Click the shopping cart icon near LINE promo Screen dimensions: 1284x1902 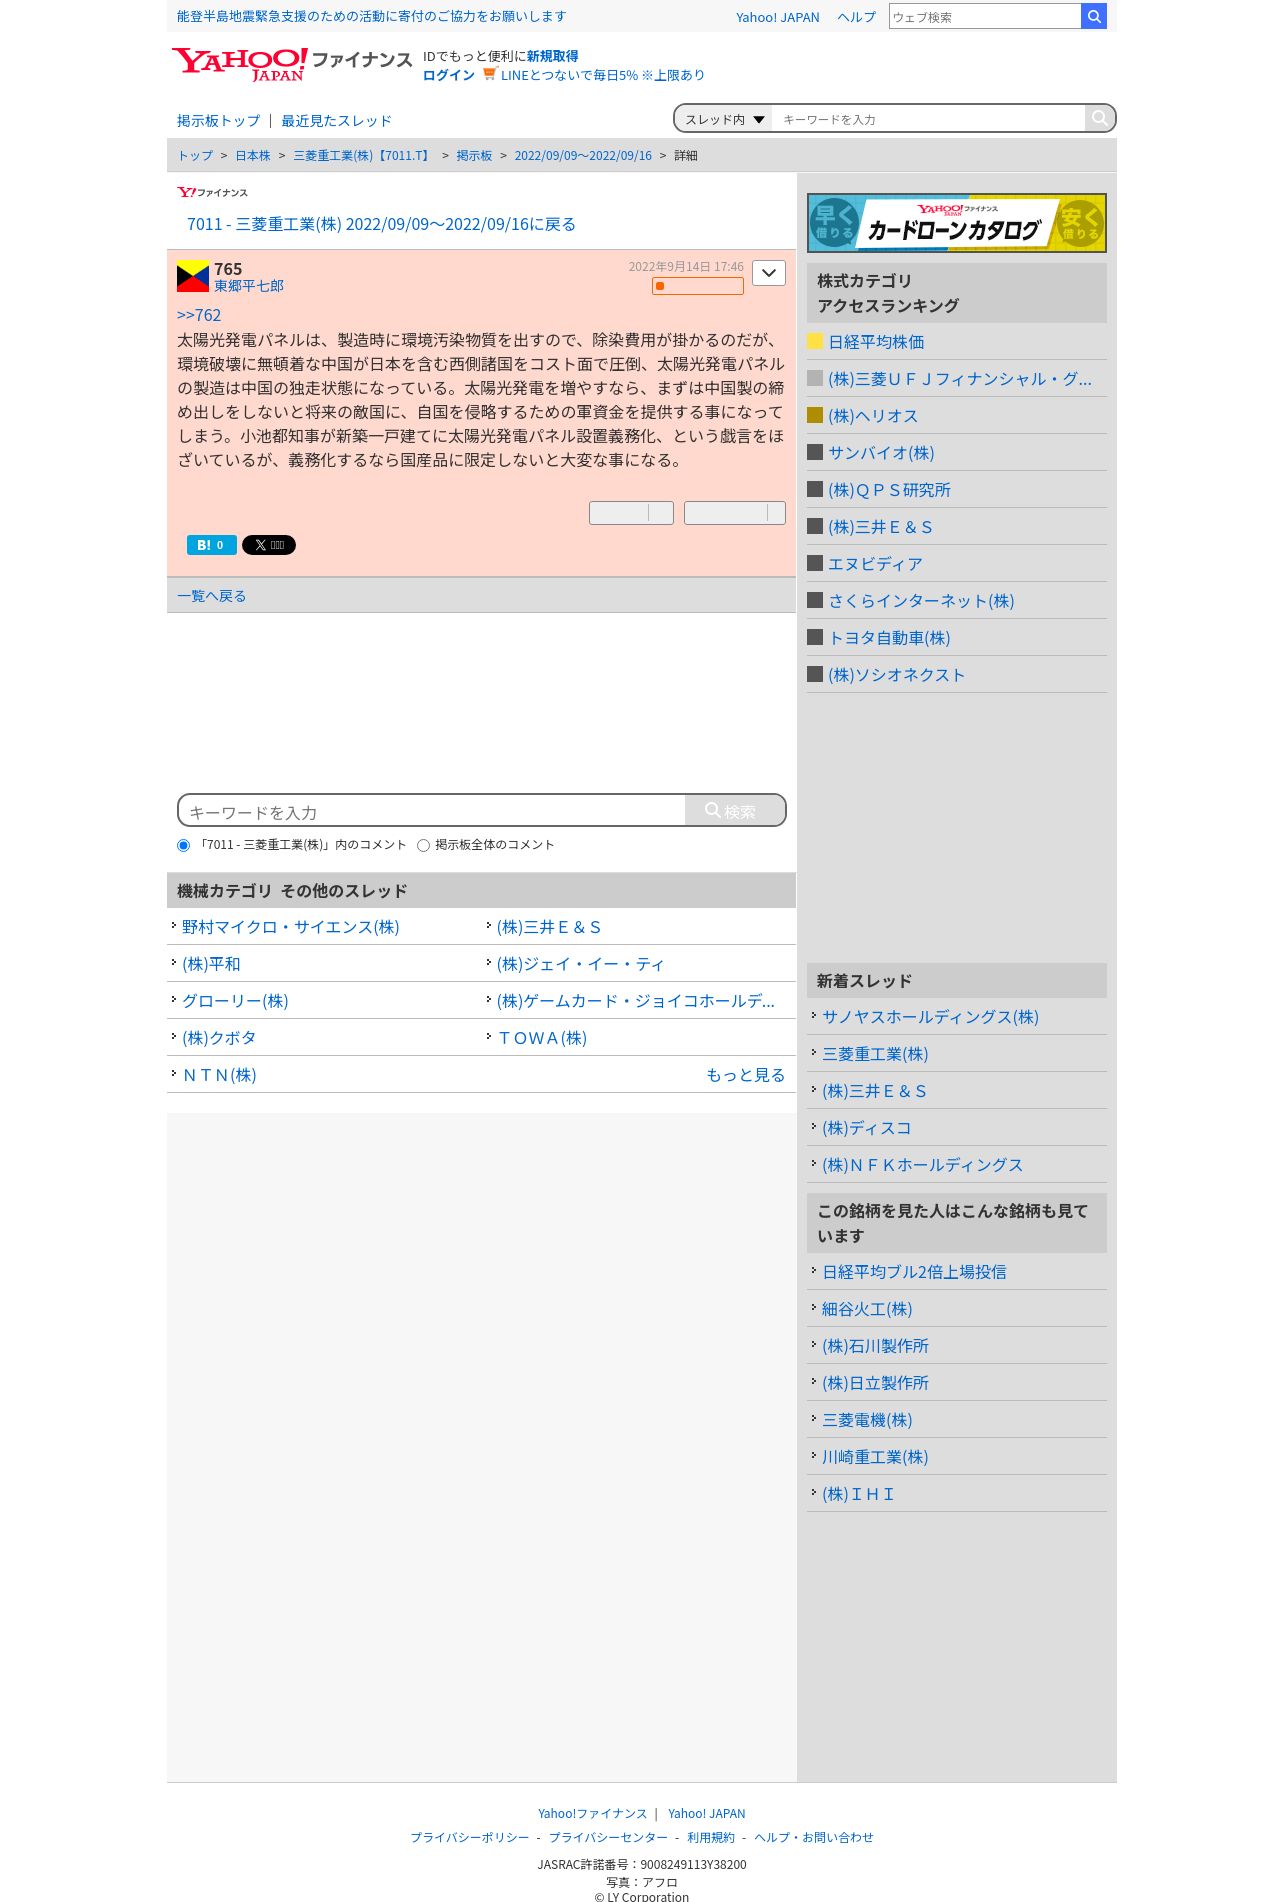(x=489, y=74)
